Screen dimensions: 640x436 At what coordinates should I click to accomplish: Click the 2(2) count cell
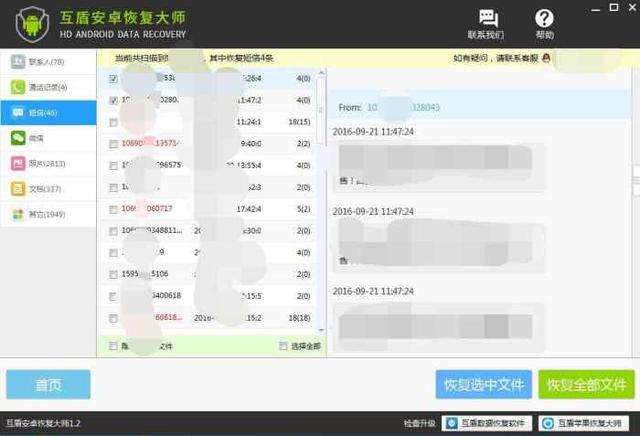click(303, 144)
